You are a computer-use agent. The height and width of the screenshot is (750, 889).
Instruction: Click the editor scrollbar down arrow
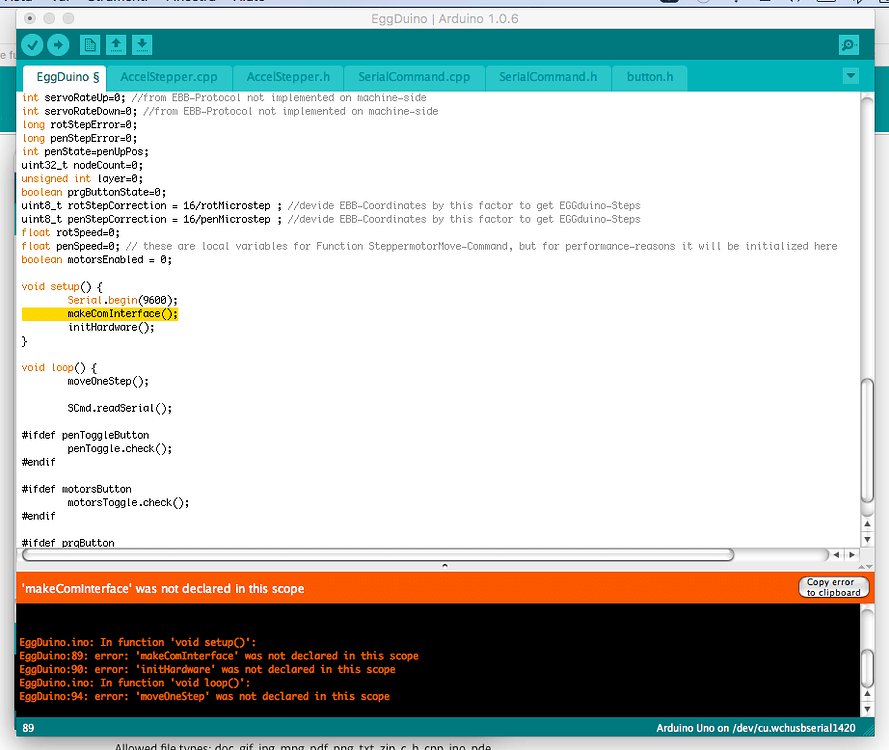point(867,538)
